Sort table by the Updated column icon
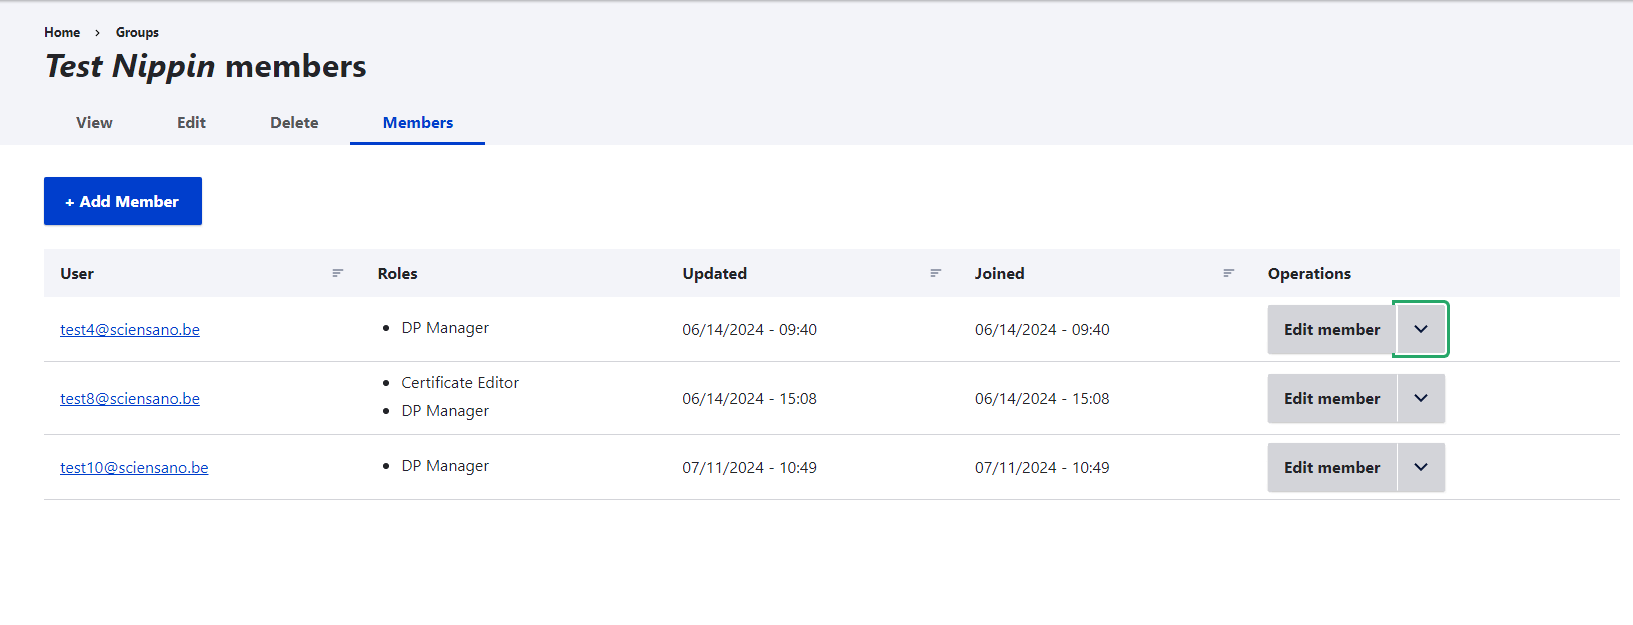Image resolution: width=1633 pixels, height=625 pixels. click(936, 273)
